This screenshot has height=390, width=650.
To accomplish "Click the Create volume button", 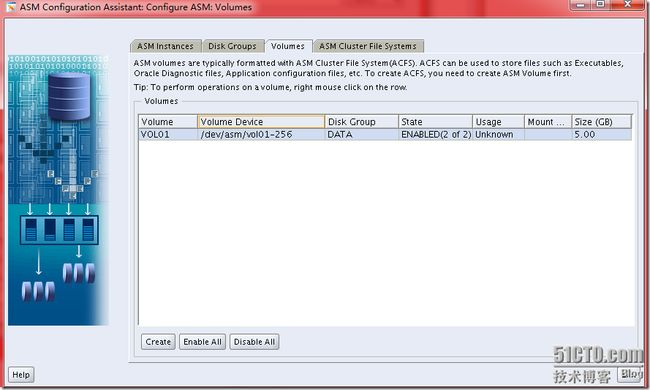I will coord(158,342).
